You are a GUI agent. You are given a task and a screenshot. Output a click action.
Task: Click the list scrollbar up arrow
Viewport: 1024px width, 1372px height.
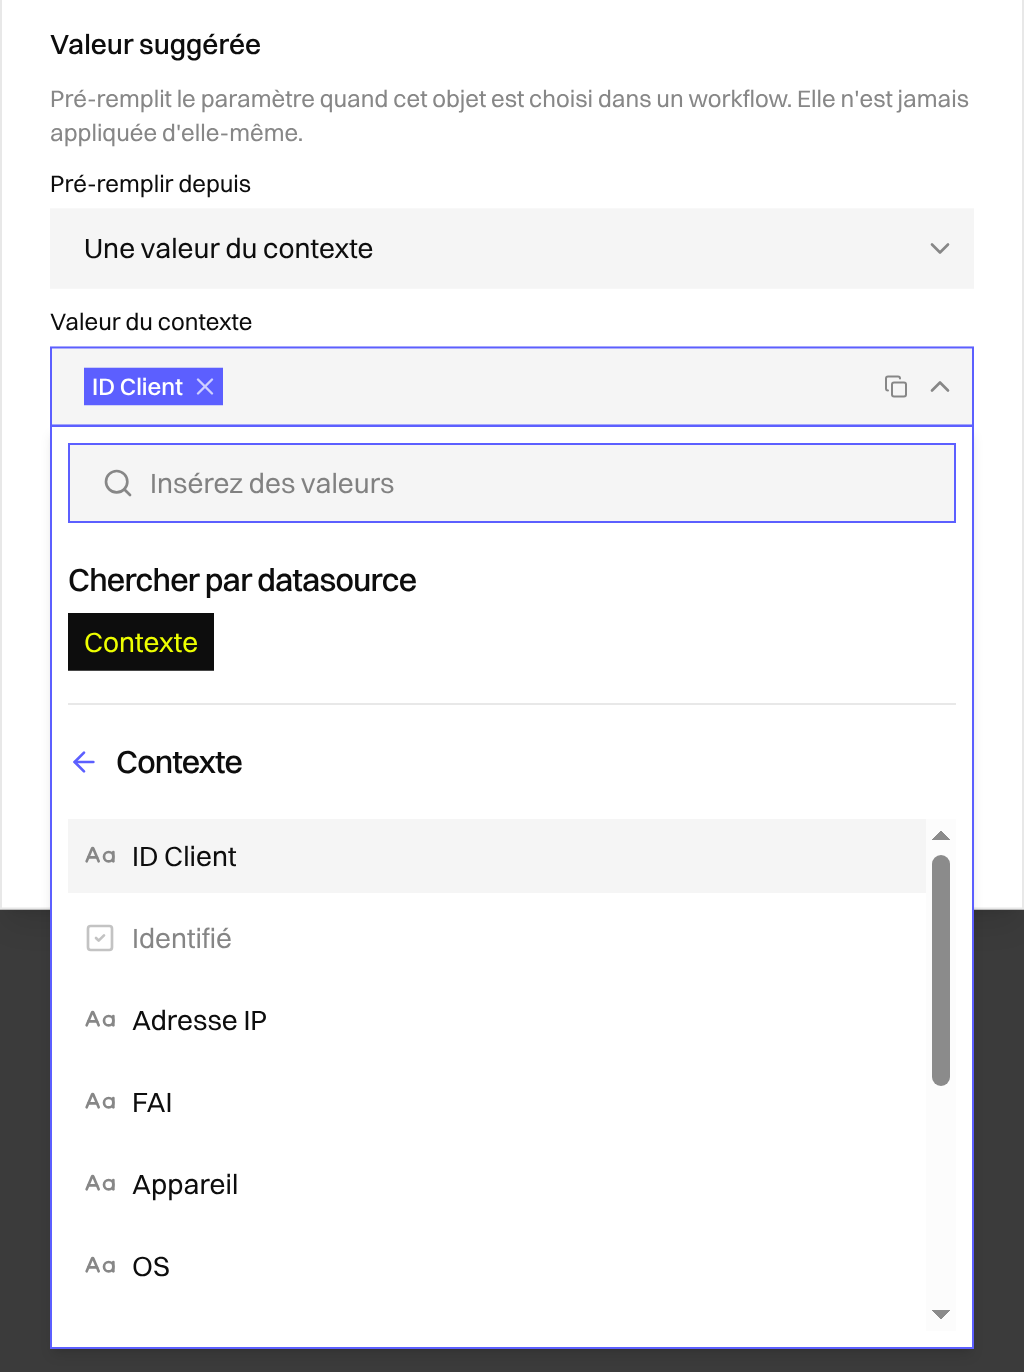[x=940, y=836]
